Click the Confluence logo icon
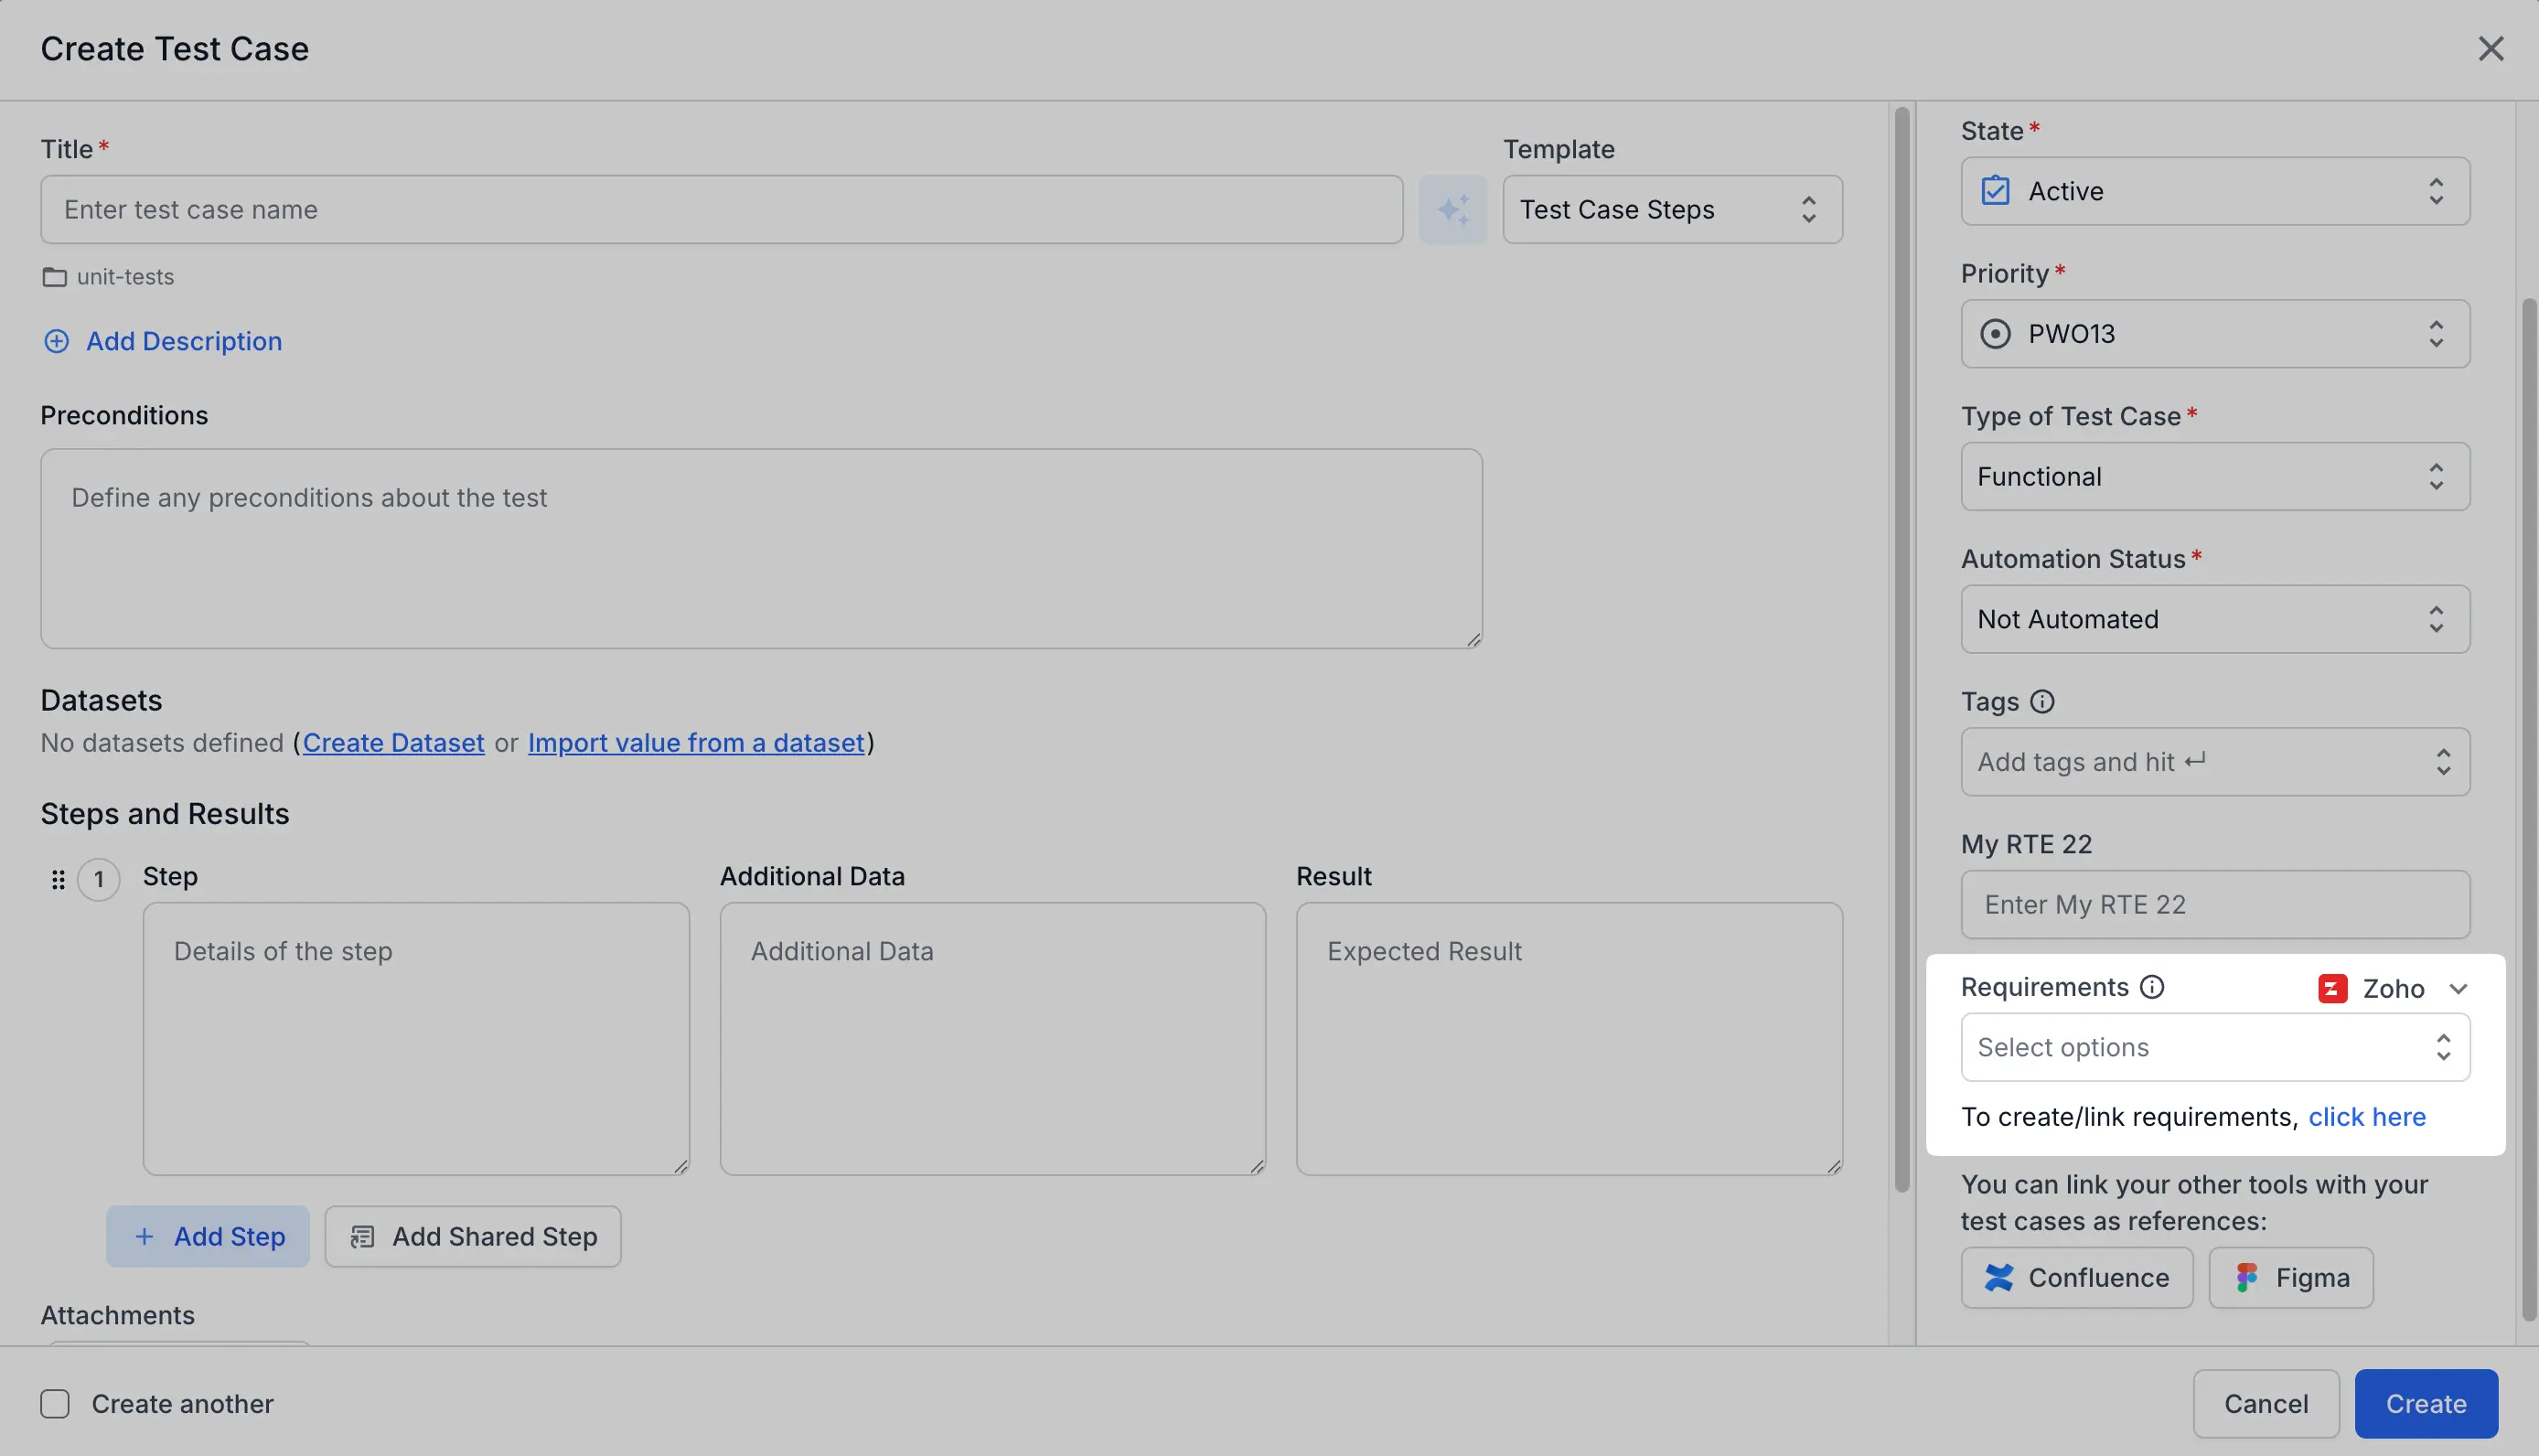This screenshot has width=2539, height=1456. coord(1998,1278)
